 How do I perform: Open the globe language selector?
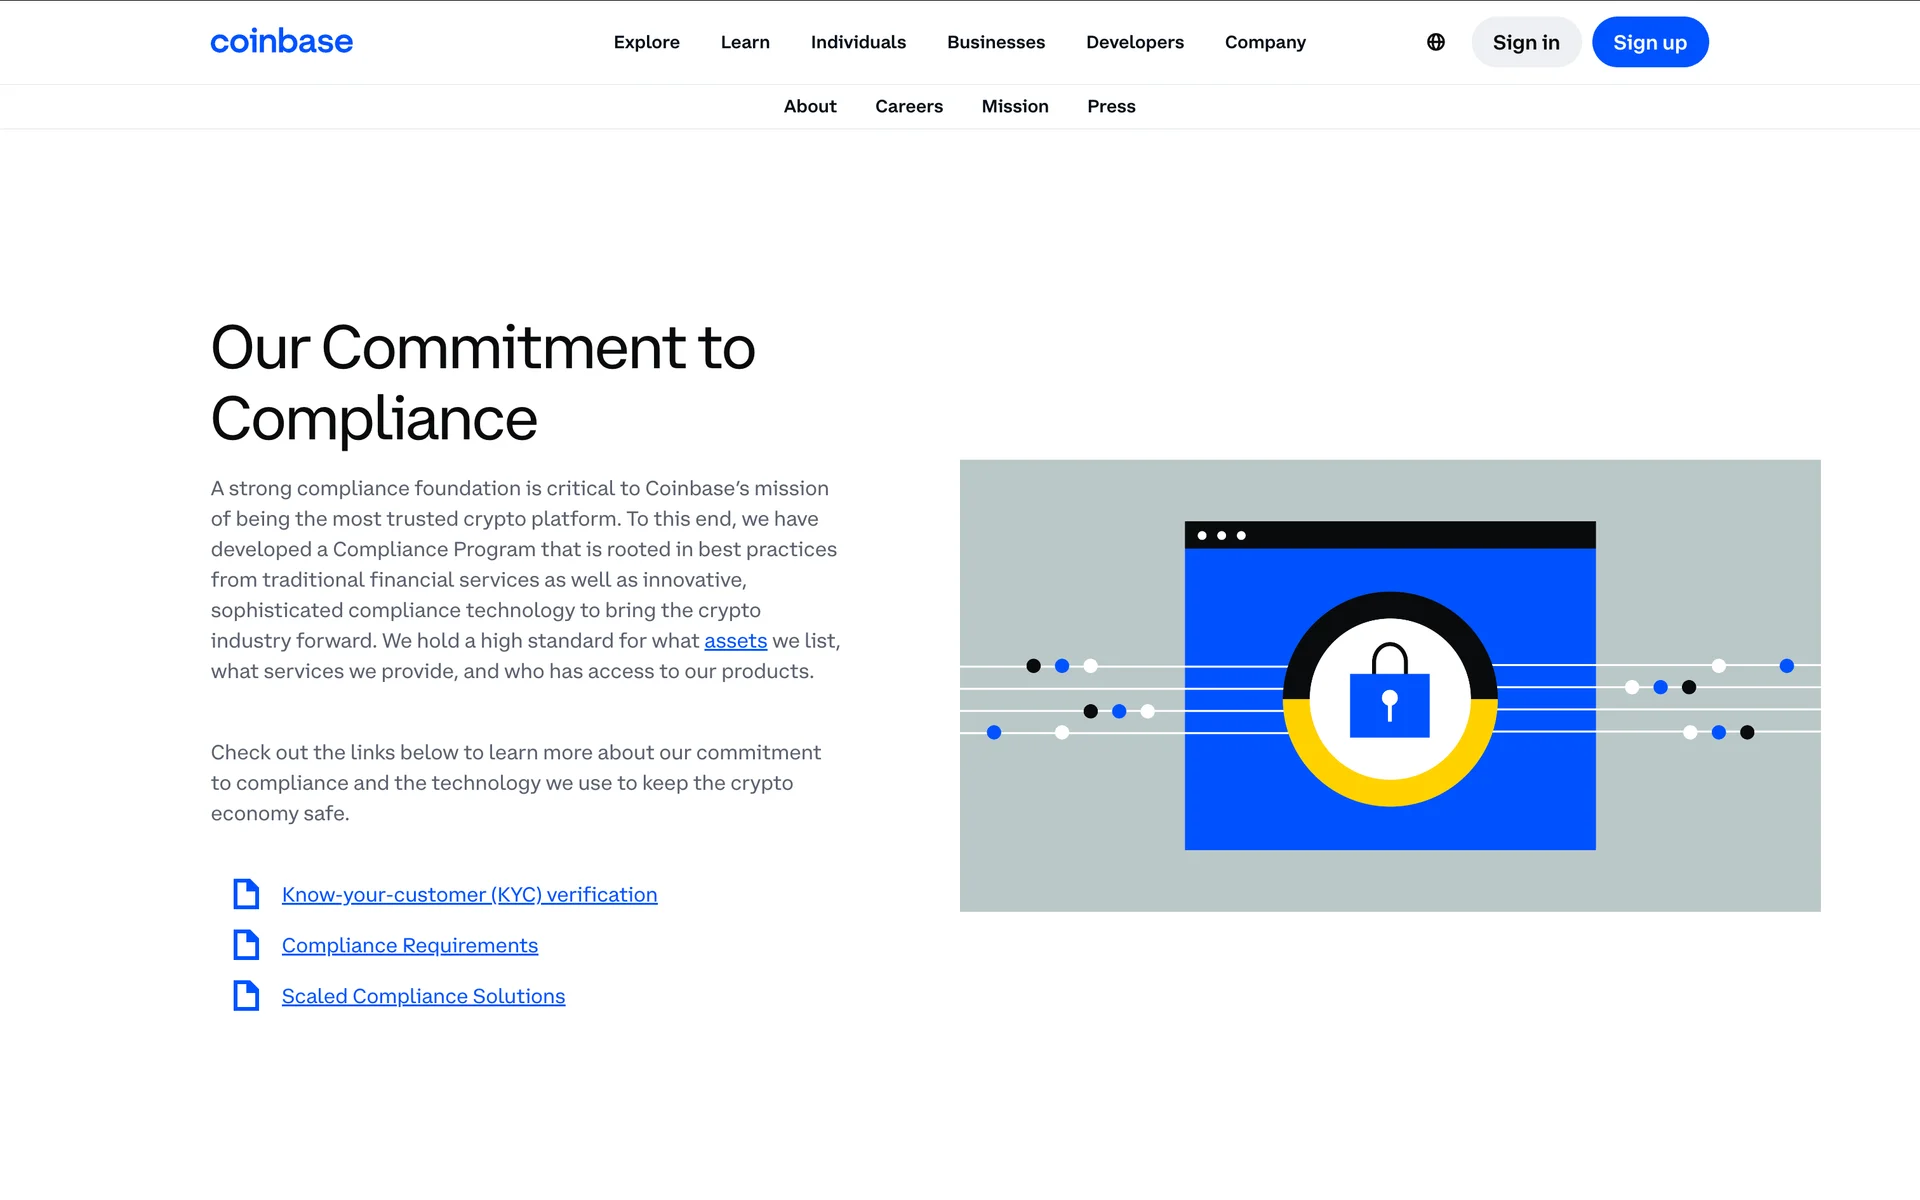[x=1436, y=42]
